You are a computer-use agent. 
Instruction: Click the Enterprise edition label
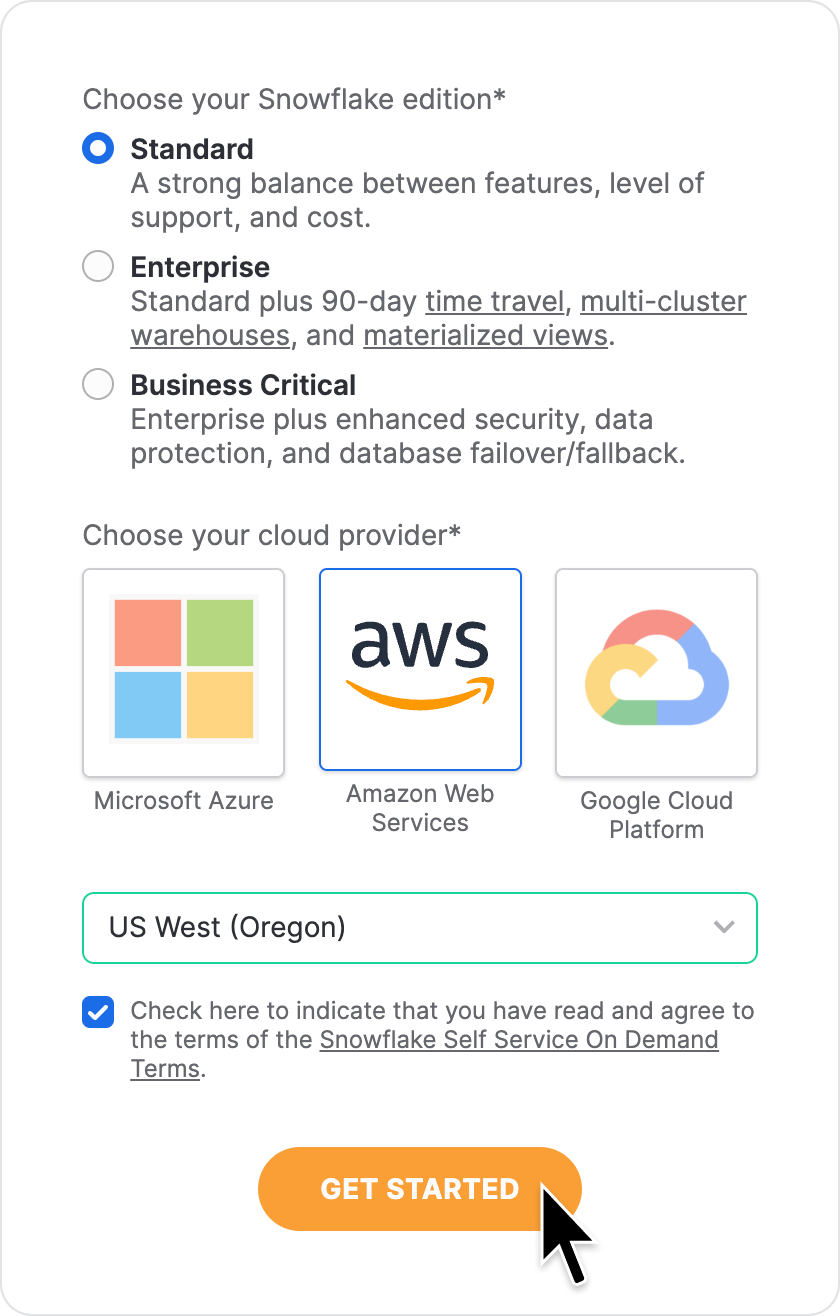click(x=200, y=267)
